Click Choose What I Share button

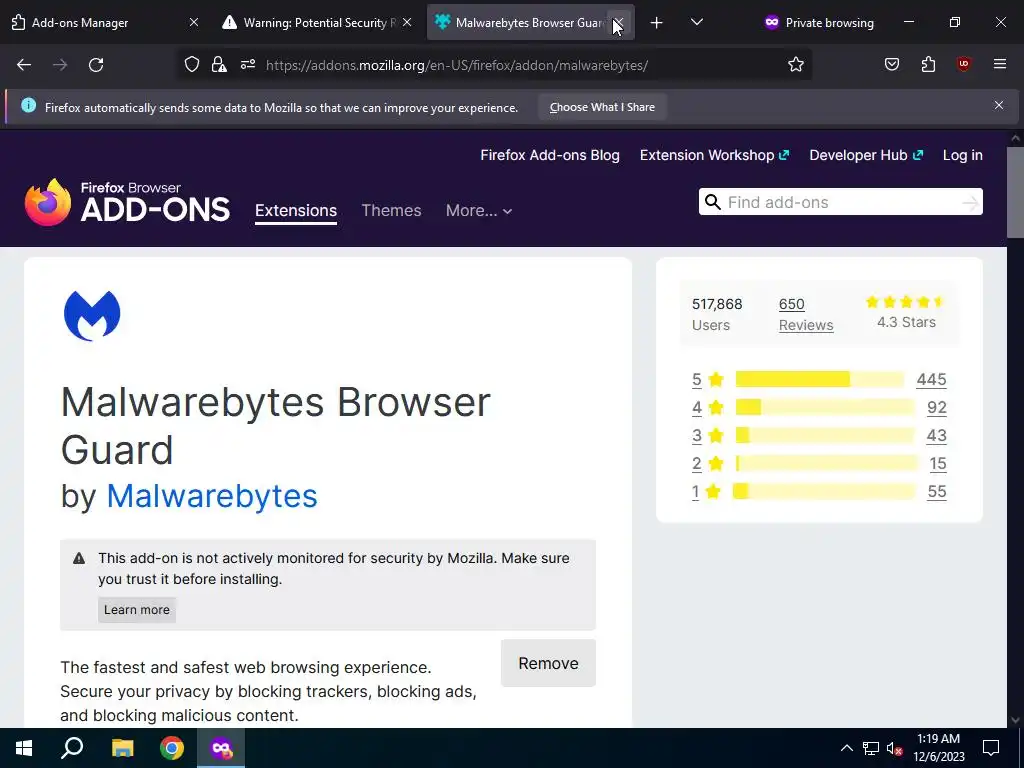click(x=602, y=107)
